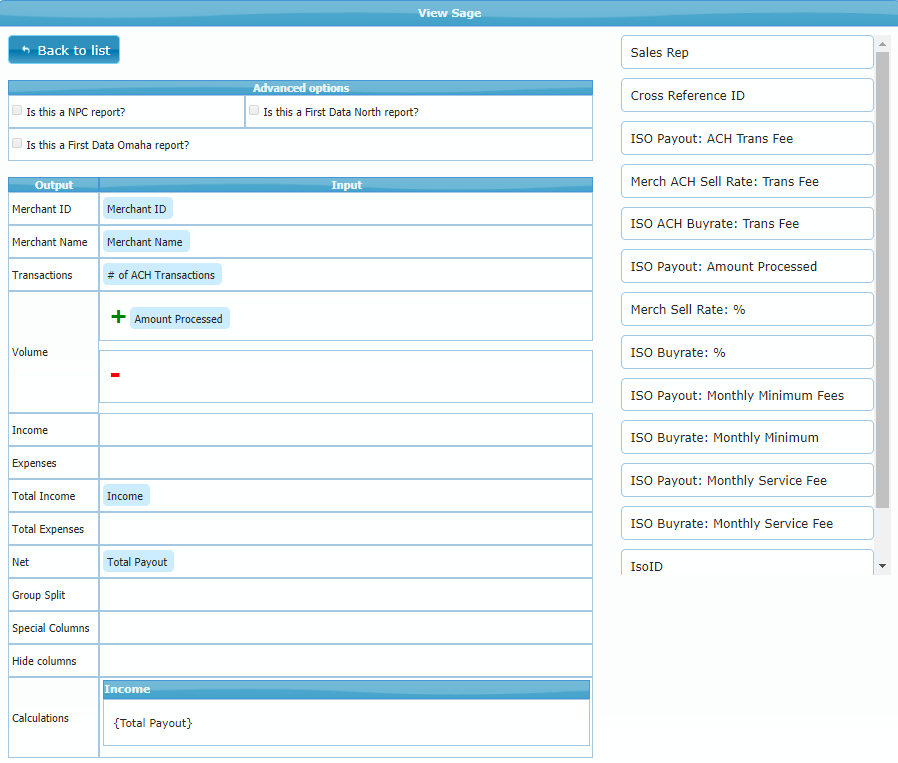This screenshot has height=763, width=898.
Task: Click the green plus icon in Volume
Action: click(x=118, y=317)
